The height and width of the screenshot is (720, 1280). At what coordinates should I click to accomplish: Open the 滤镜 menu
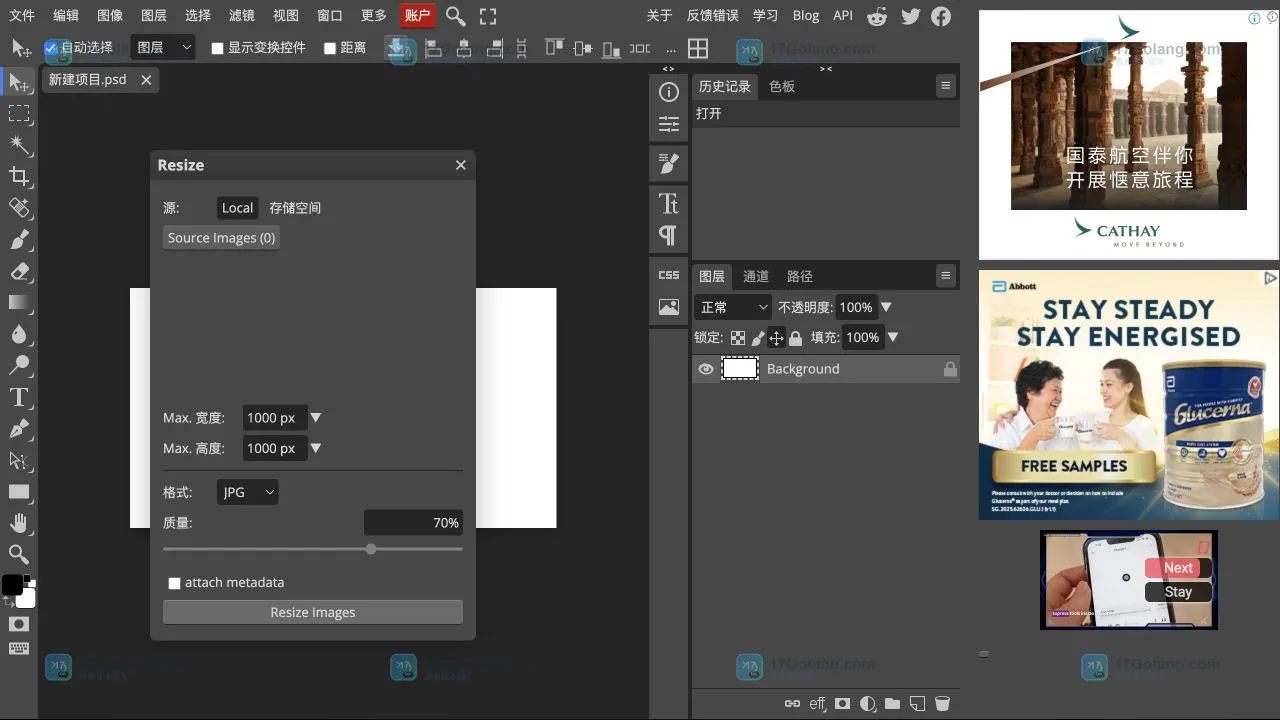pyautogui.click(x=242, y=16)
